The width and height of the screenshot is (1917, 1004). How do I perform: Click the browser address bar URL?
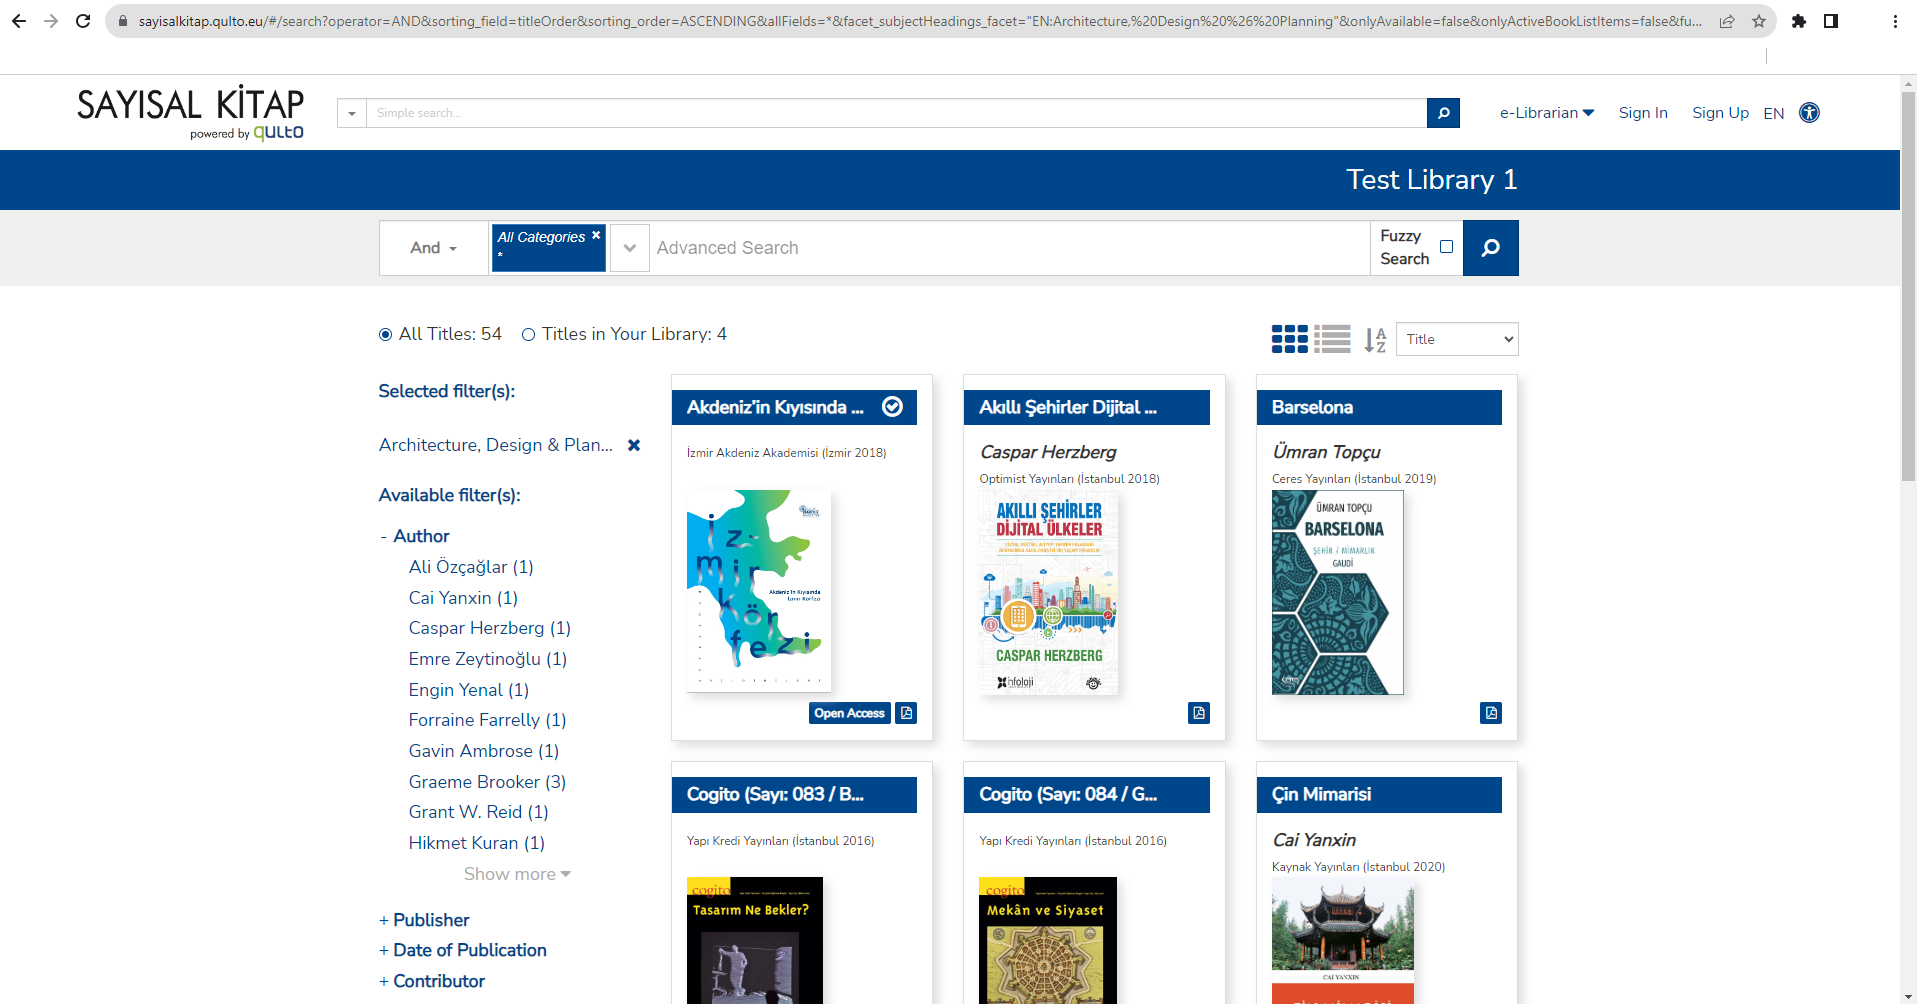coord(918,21)
